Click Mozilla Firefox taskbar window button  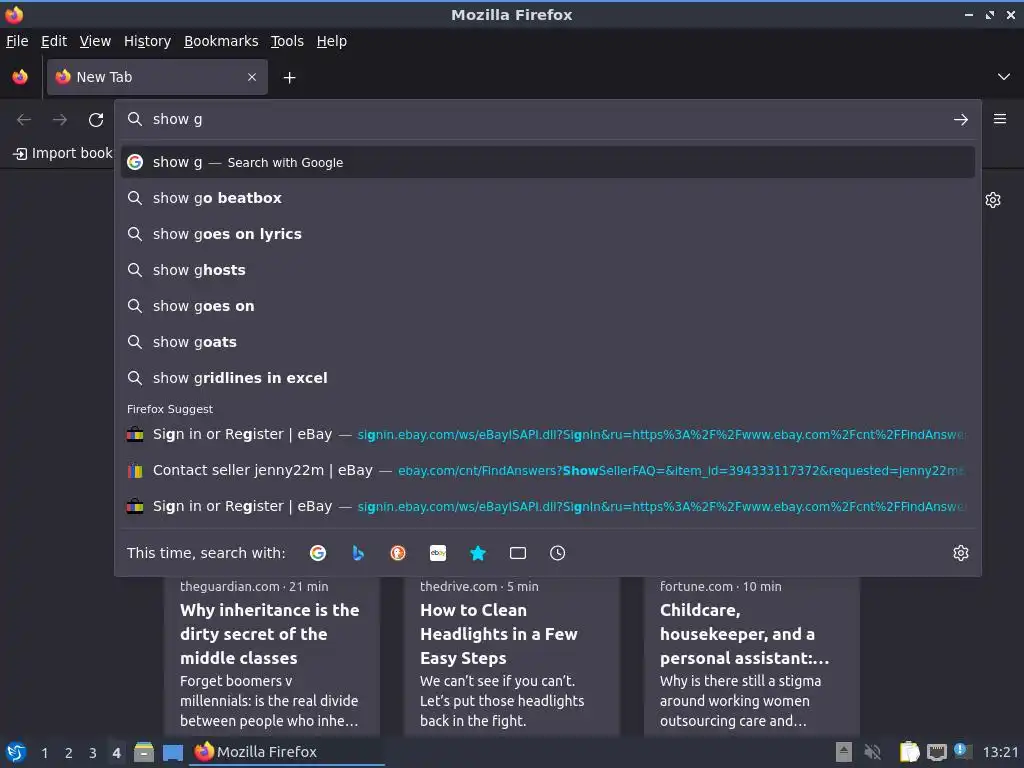(287, 752)
